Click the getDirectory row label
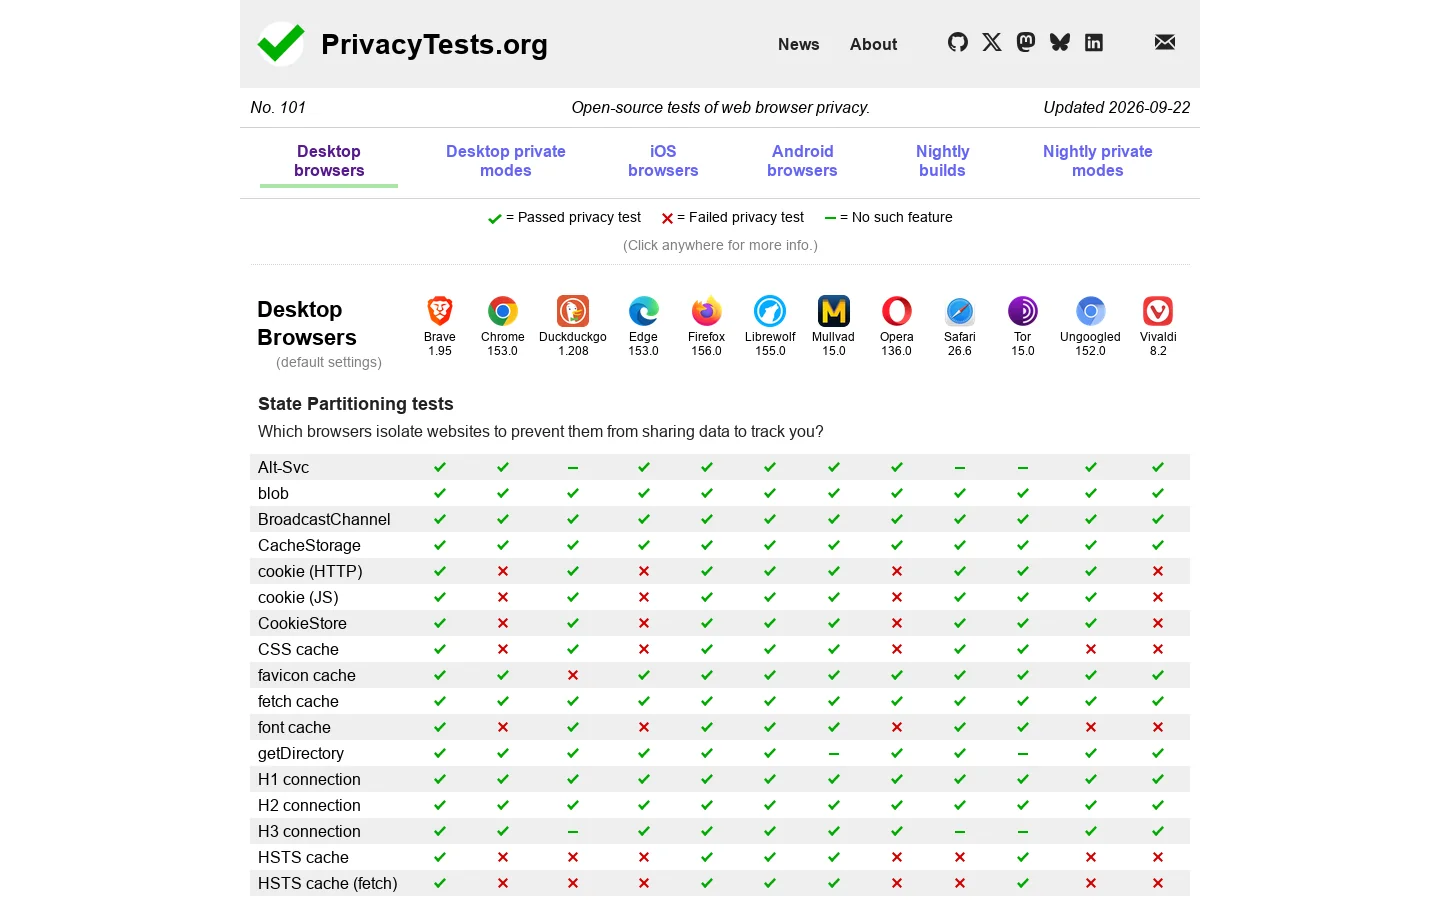Viewport: 1440px width, 900px height. coord(301,753)
